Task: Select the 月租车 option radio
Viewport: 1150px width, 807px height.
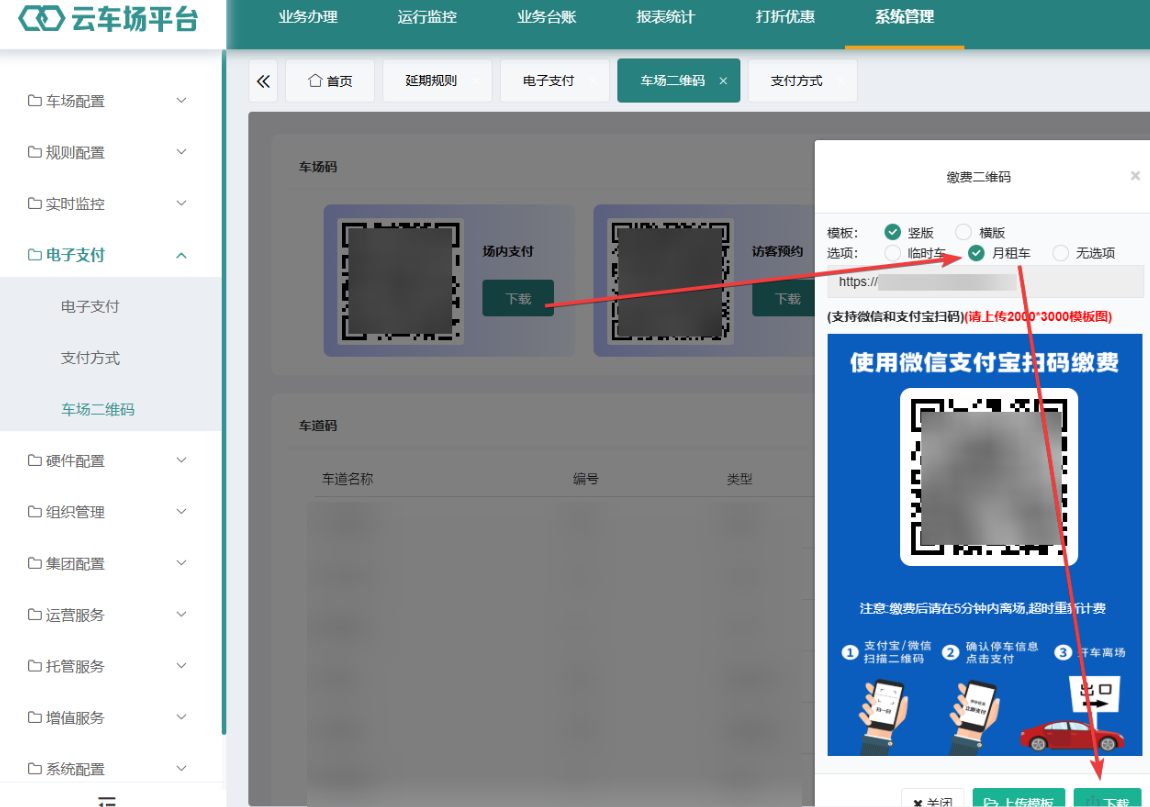Action: click(976, 252)
